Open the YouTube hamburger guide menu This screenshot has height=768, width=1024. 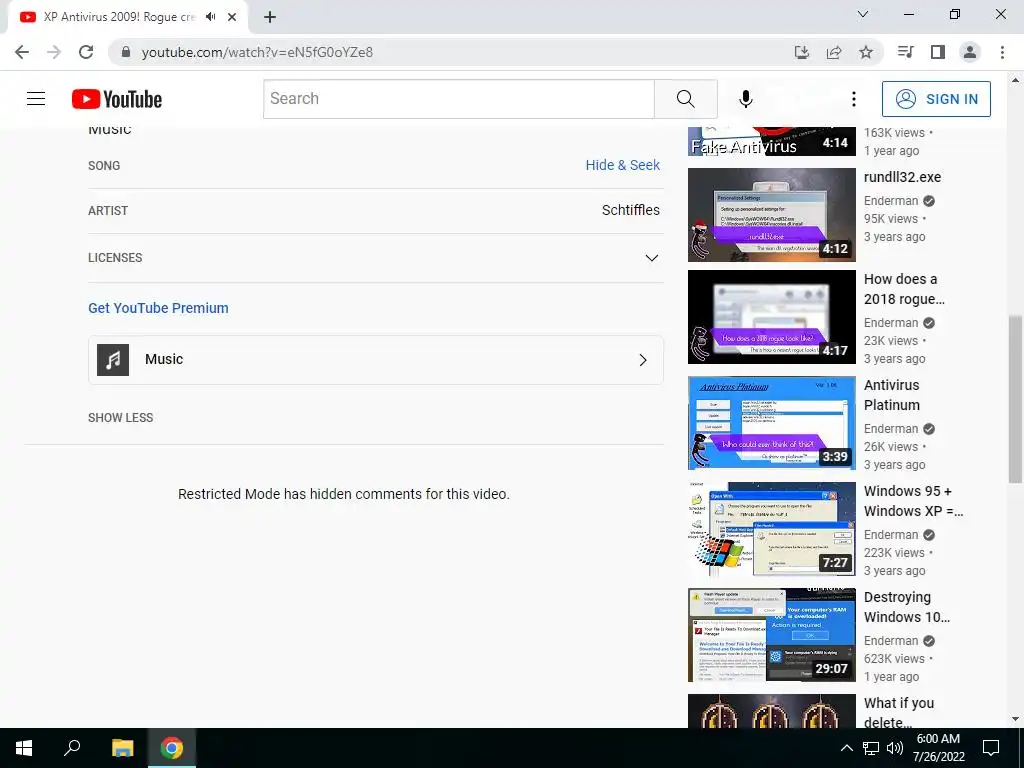tap(36, 99)
